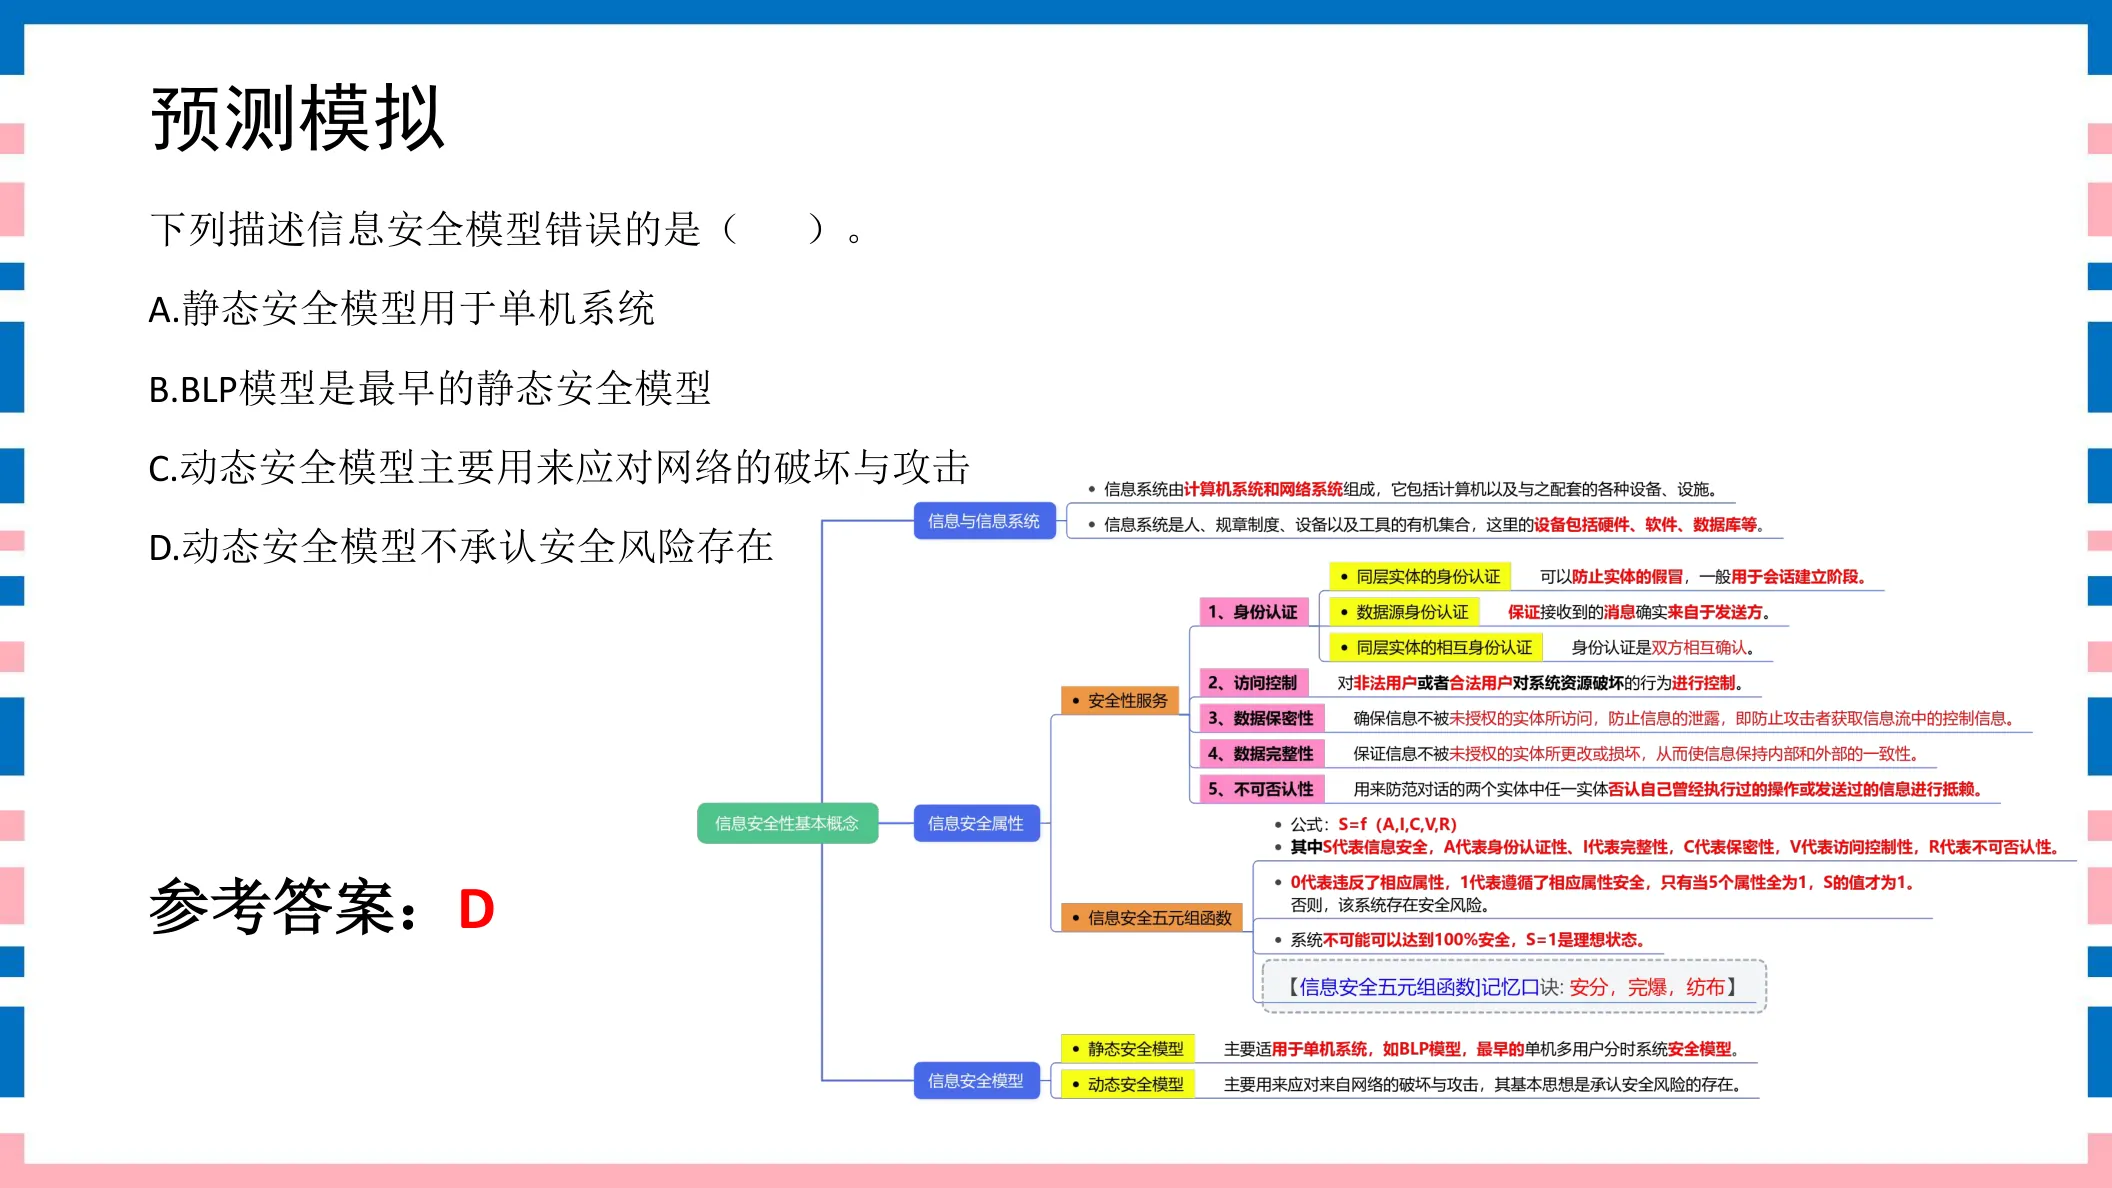Image resolution: width=2112 pixels, height=1188 pixels.
Task: Choose option B.BLP模型是最早的静态安全模型
Action: coord(430,388)
